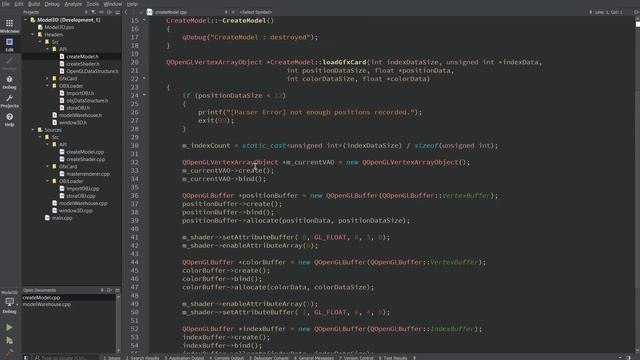640x360 pixels.
Task: Open the Build menu
Action: pos(34,4)
